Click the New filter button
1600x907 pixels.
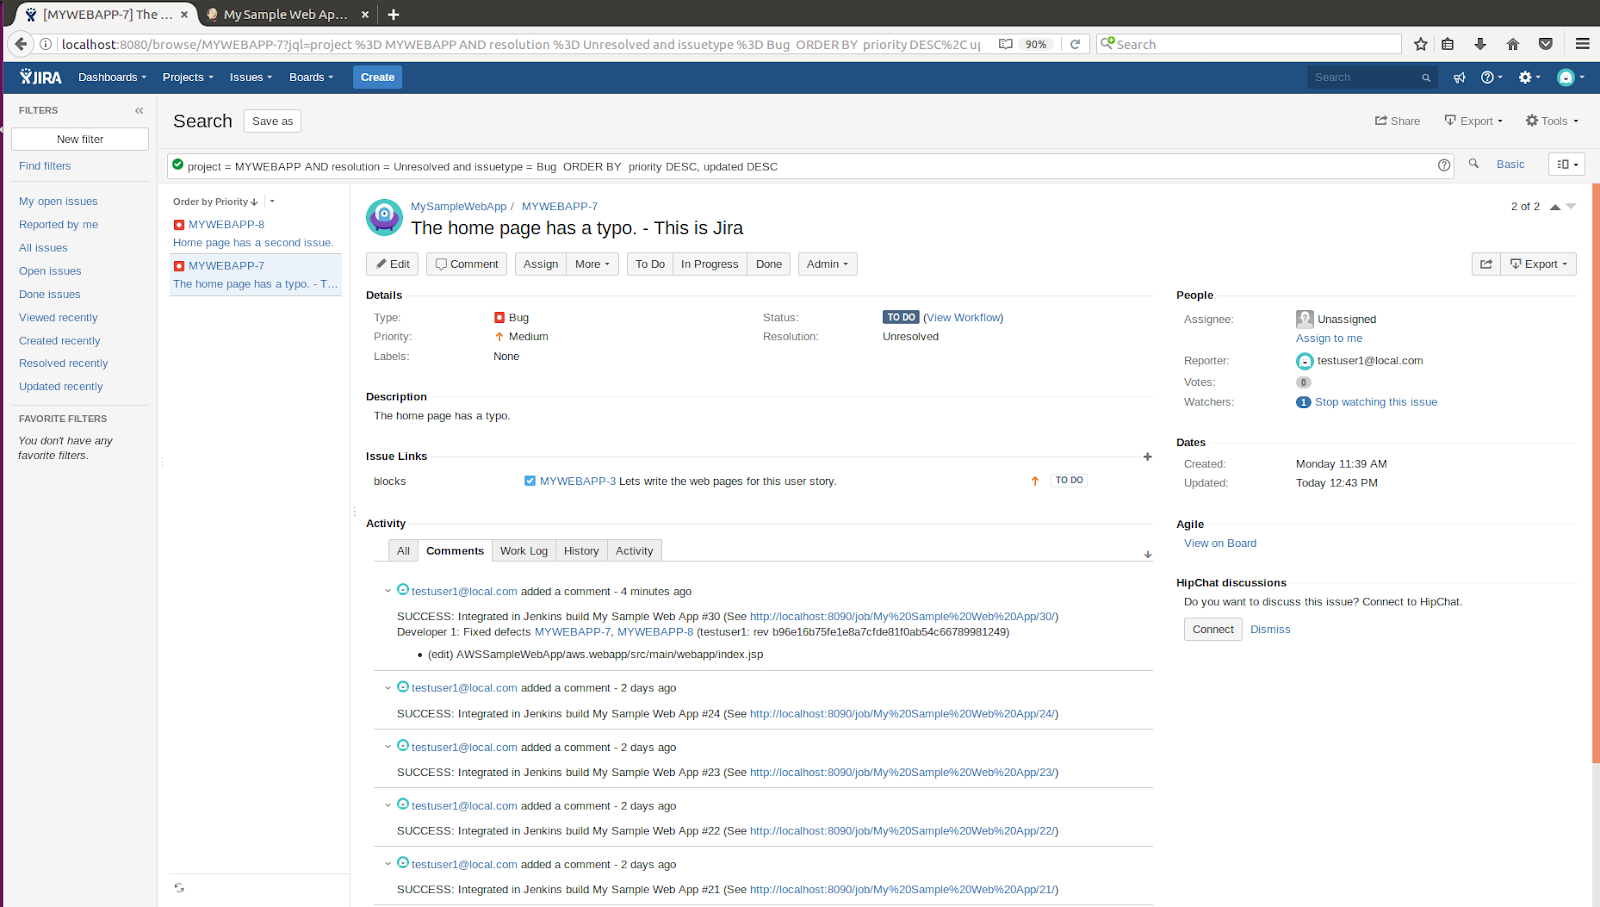80,139
